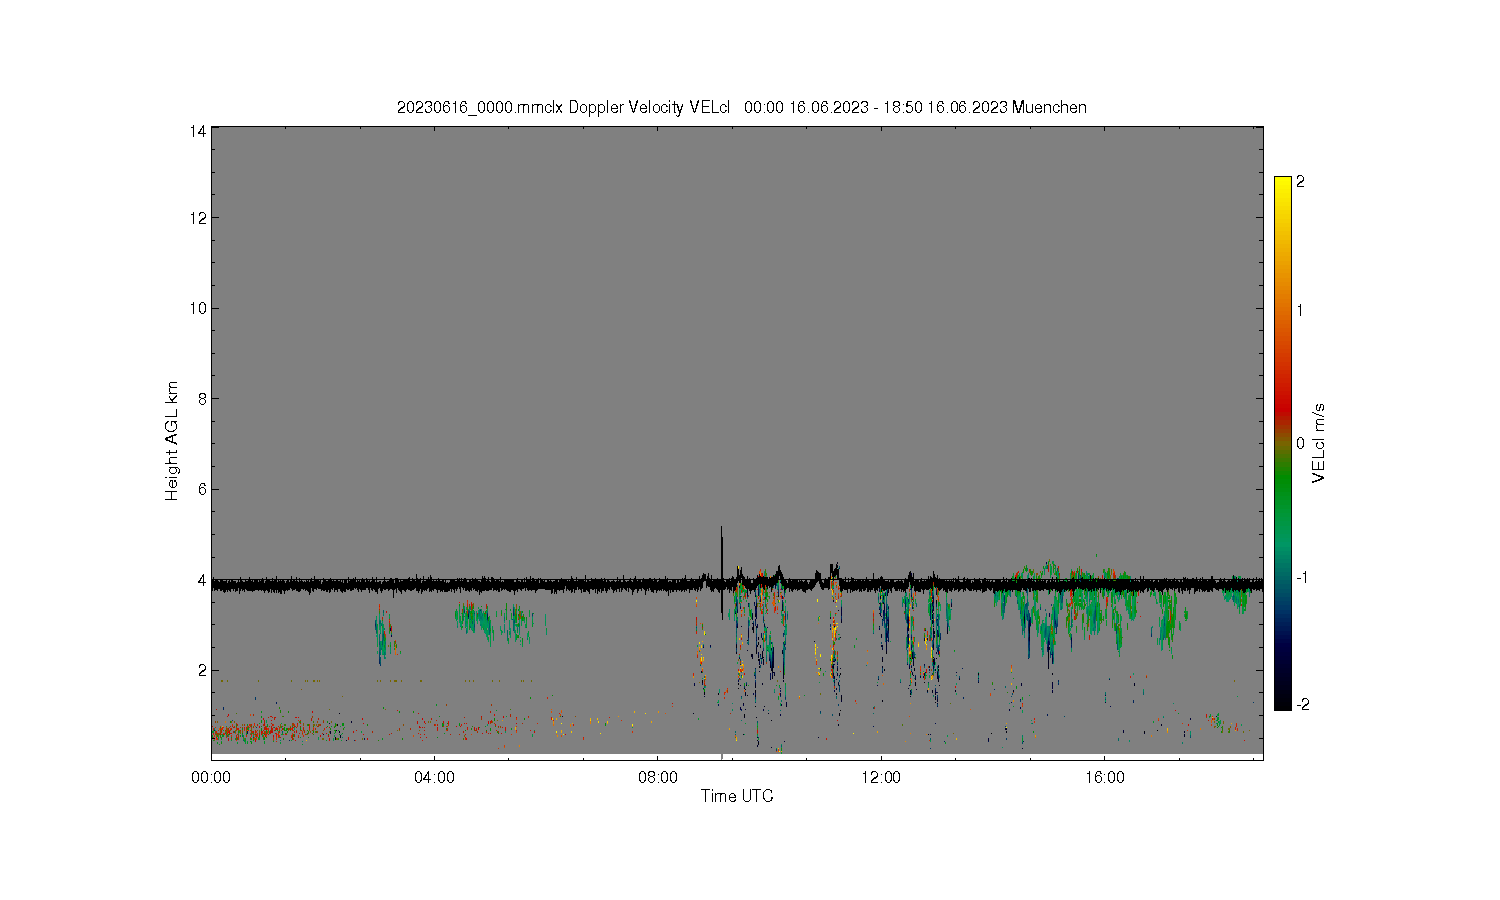Click the height tick label 10
The image size is (1500, 900).
coord(198,308)
